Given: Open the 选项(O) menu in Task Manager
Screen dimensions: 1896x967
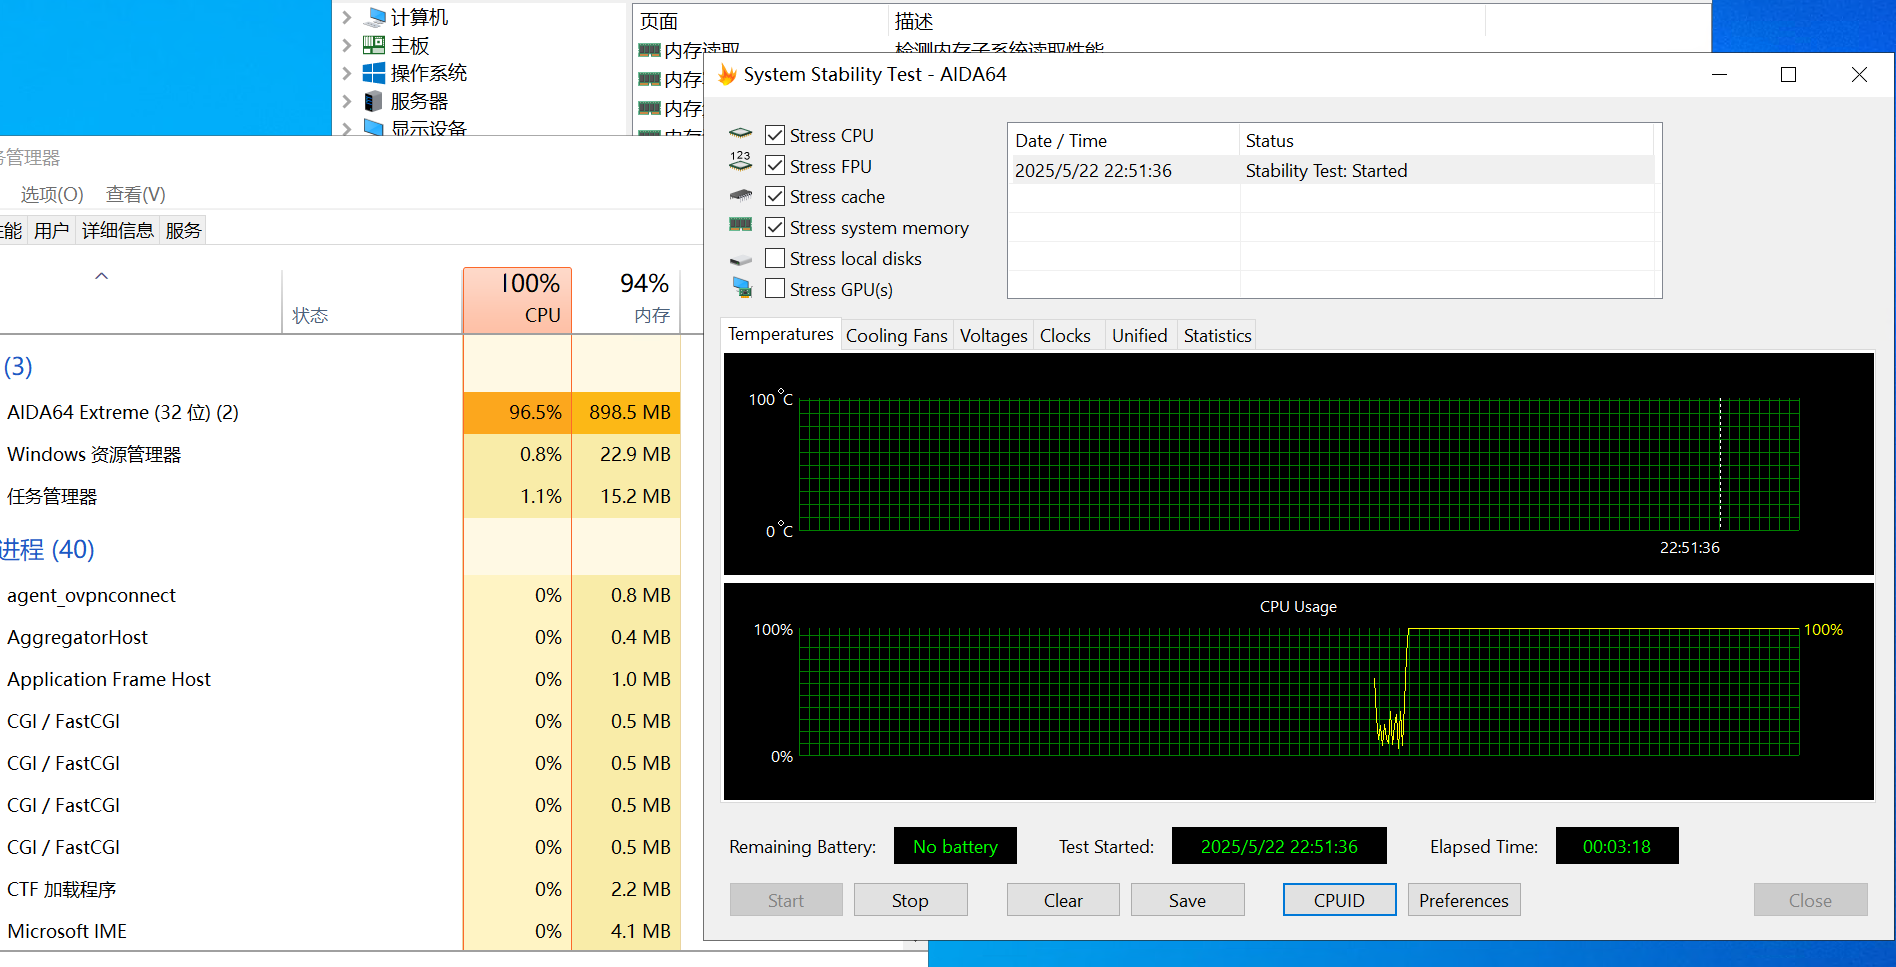Looking at the screenshot, I should click(52, 194).
